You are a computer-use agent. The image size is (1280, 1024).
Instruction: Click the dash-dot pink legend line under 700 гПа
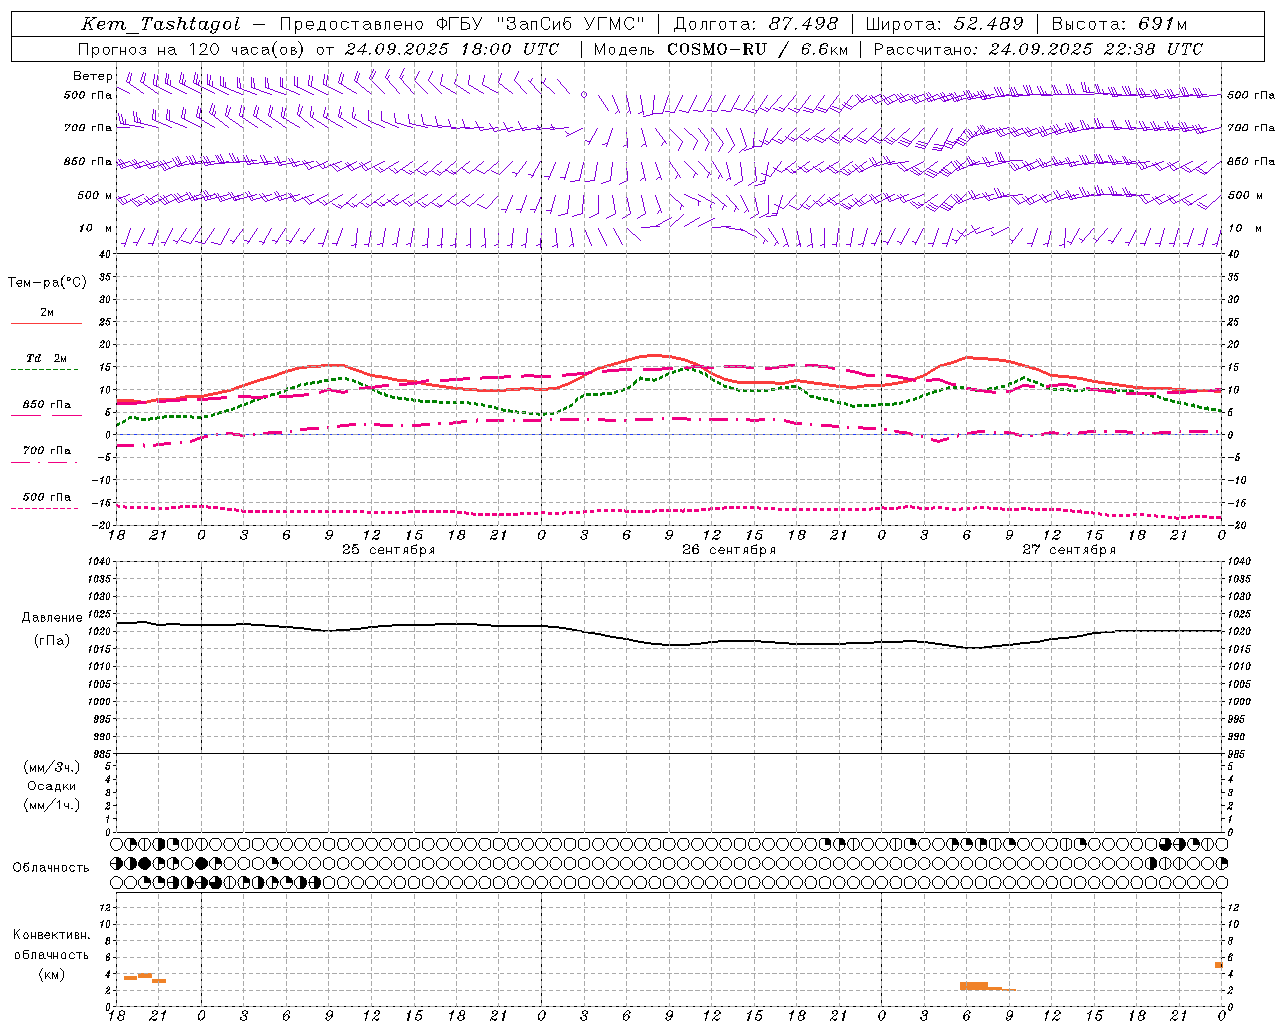click(x=44, y=462)
